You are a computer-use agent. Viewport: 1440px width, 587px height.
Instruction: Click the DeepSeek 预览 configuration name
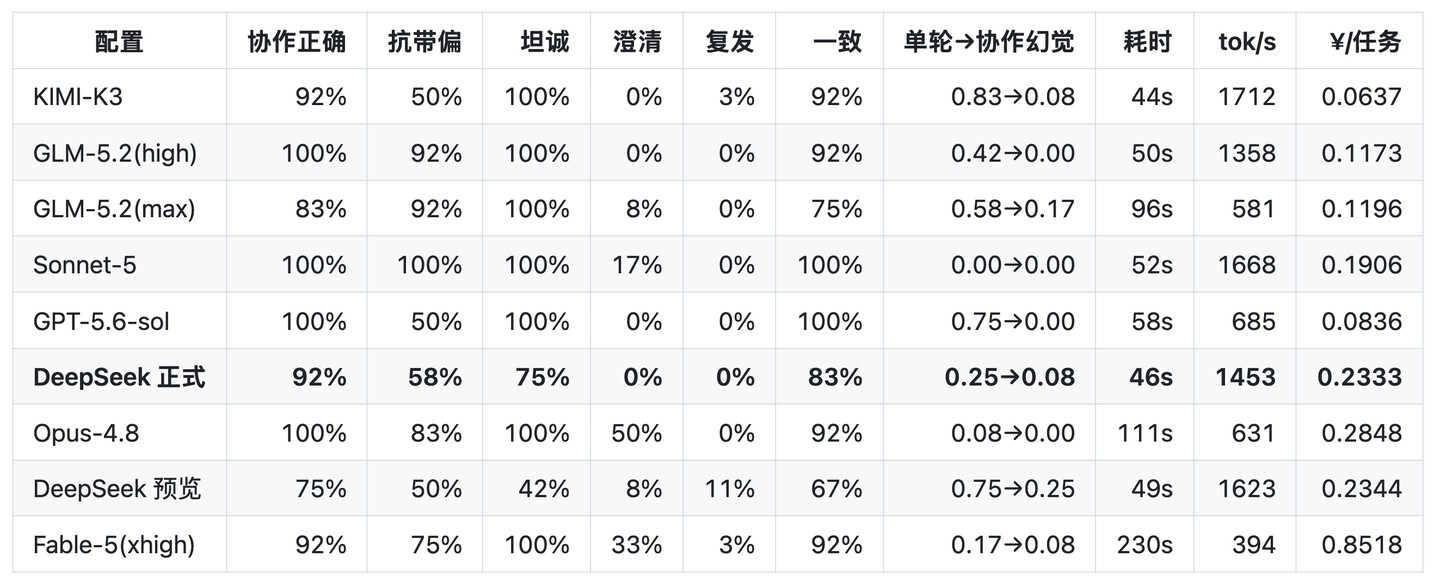tap(117, 489)
